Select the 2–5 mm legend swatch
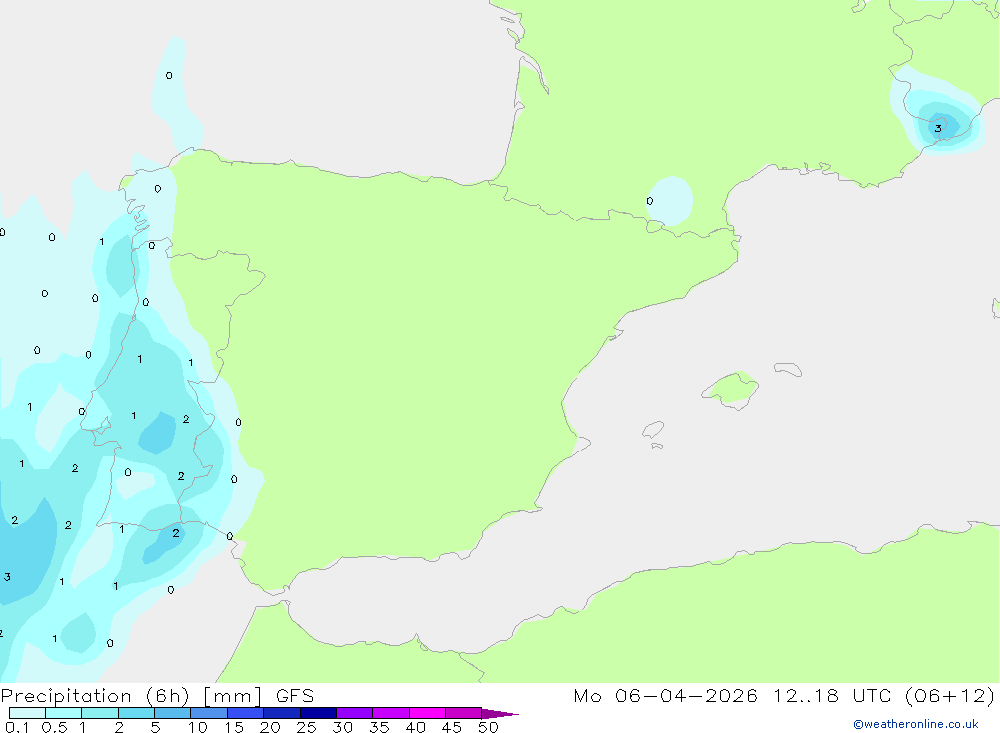 136,713
